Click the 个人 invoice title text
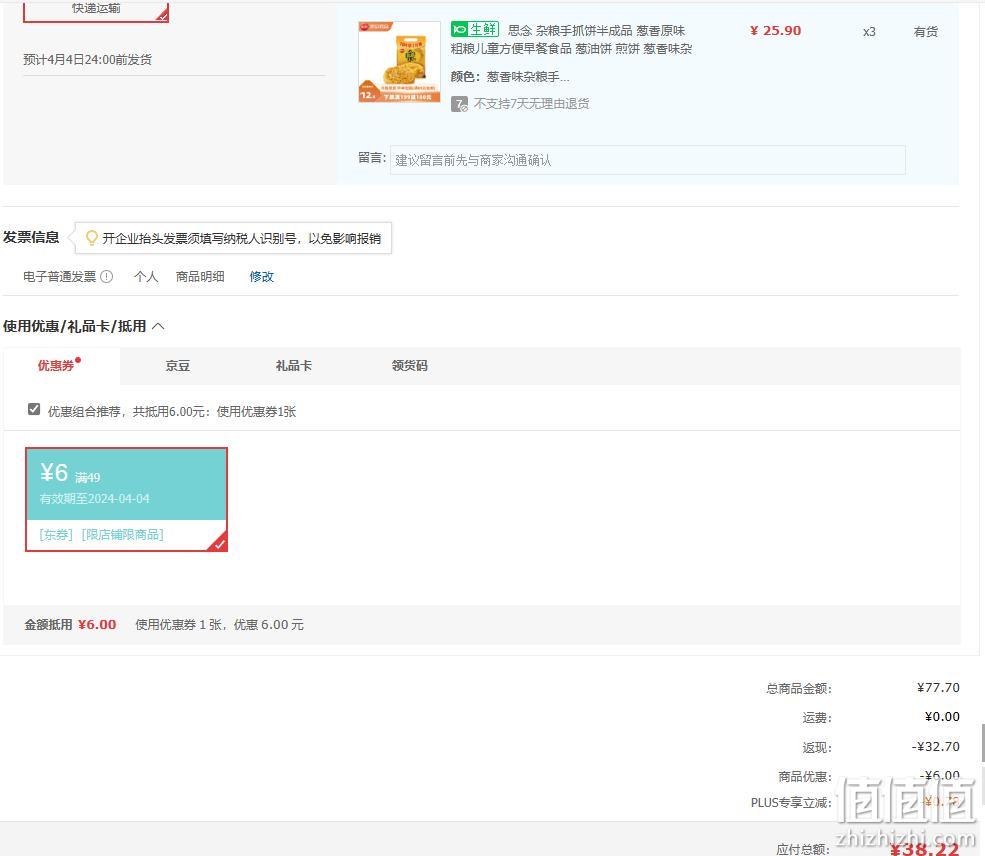Image resolution: width=985 pixels, height=856 pixels. tap(146, 276)
